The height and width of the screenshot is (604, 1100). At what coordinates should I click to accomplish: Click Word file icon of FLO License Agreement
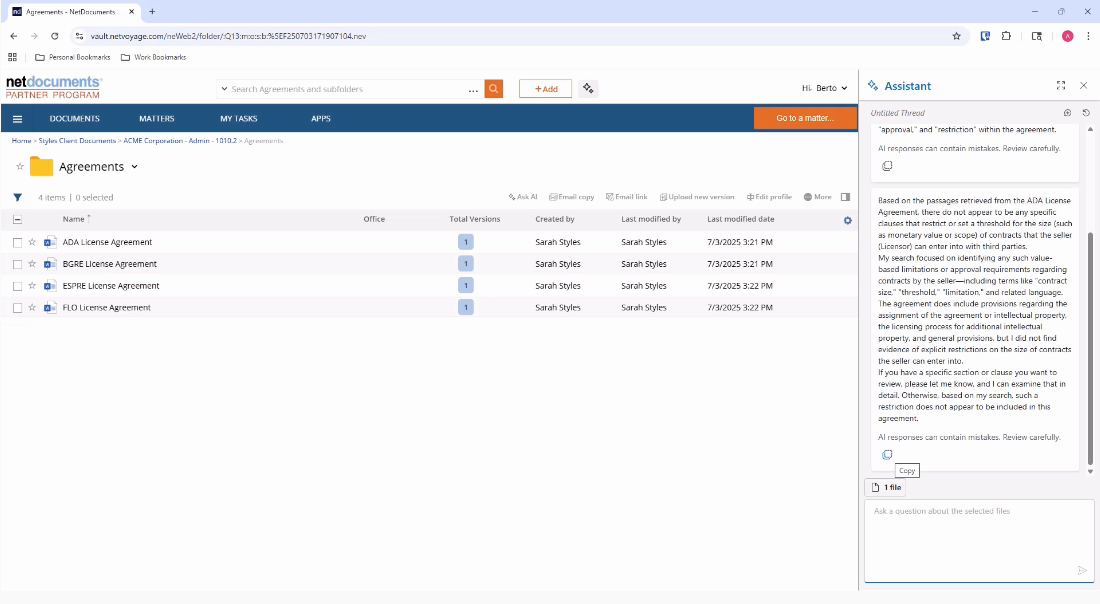(50, 307)
